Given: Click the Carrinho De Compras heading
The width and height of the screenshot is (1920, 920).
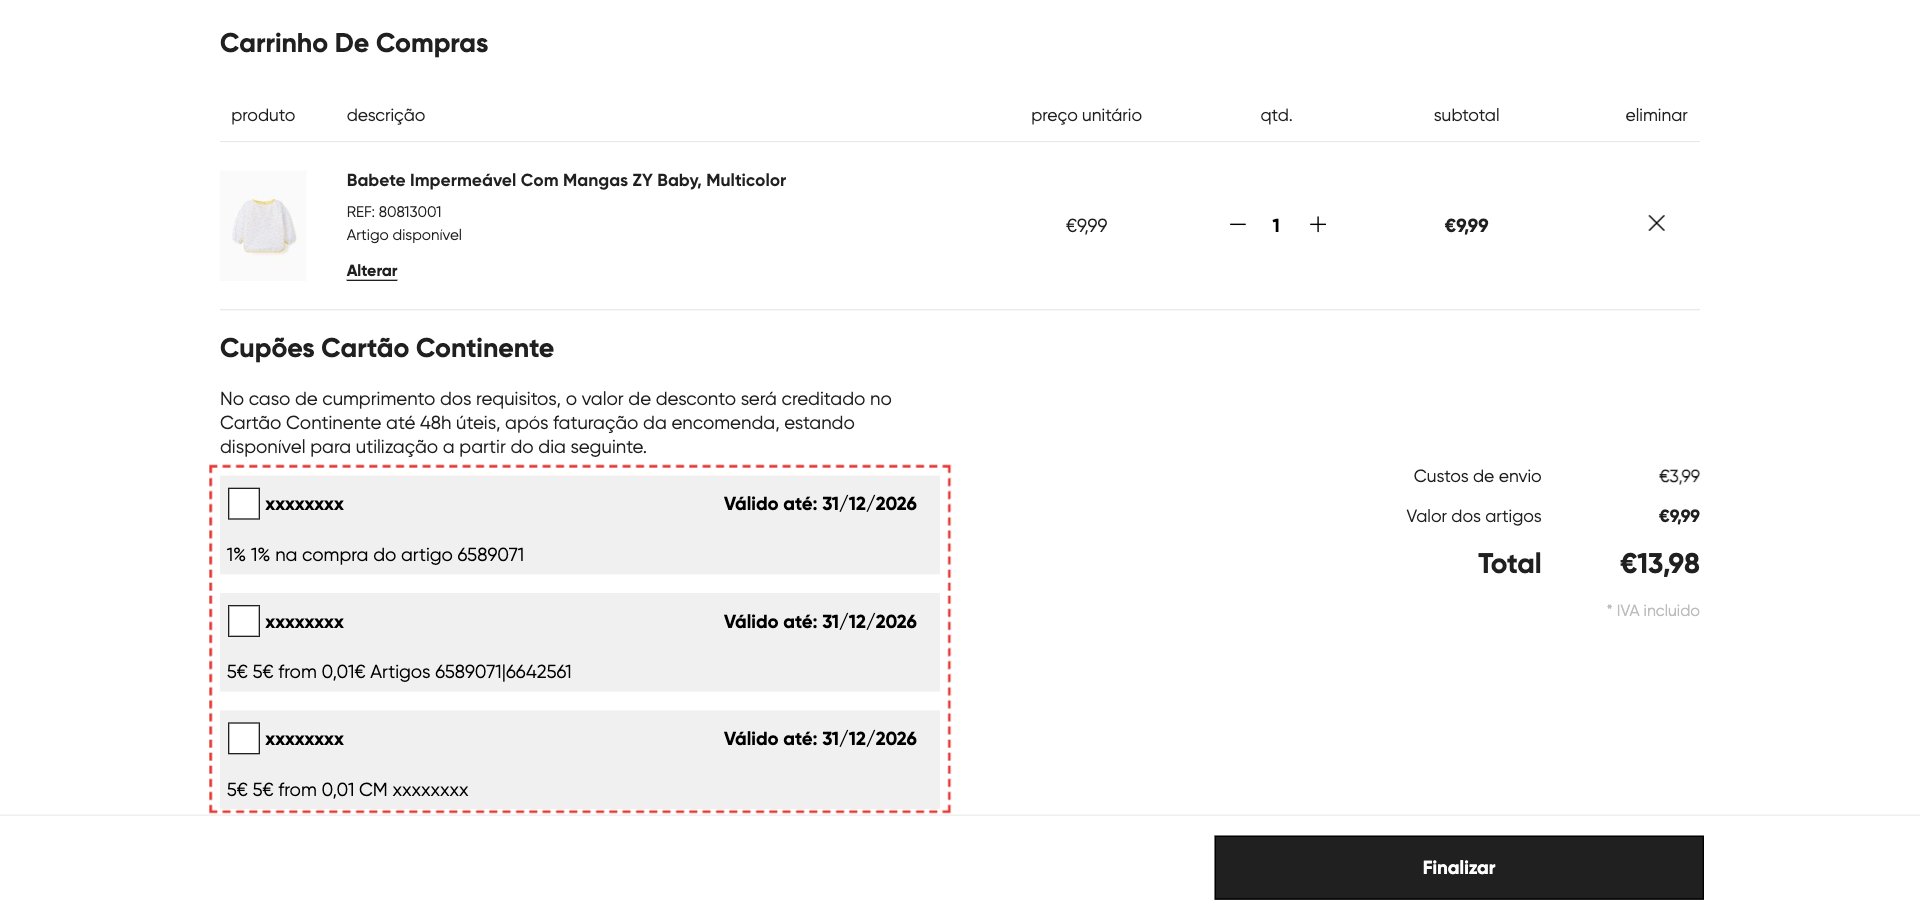Looking at the screenshot, I should (354, 43).
